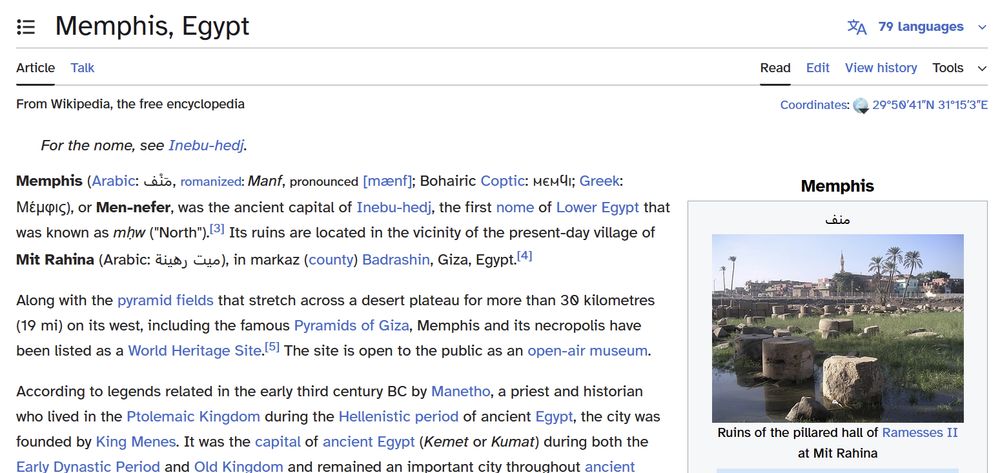Screen dimensions: 1000x473
Task: Open the capital link
Action: pos(277,441)
